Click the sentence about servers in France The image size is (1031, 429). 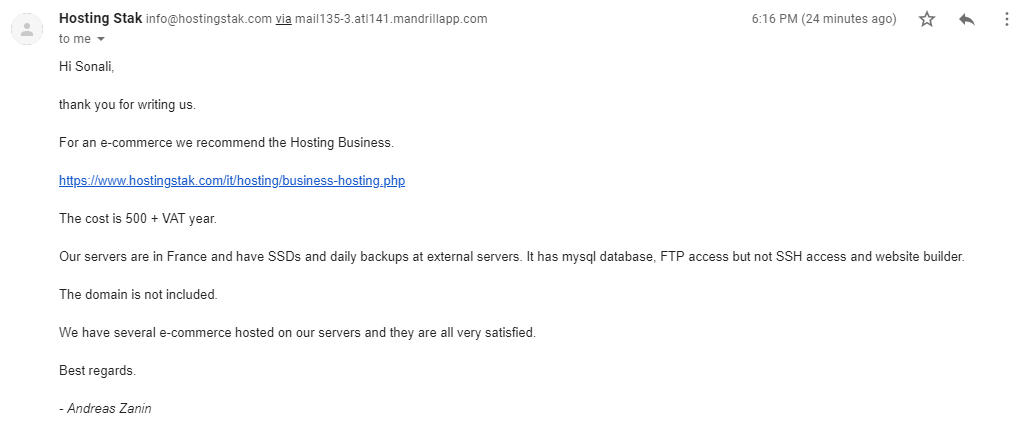click(x=512, y=257)
